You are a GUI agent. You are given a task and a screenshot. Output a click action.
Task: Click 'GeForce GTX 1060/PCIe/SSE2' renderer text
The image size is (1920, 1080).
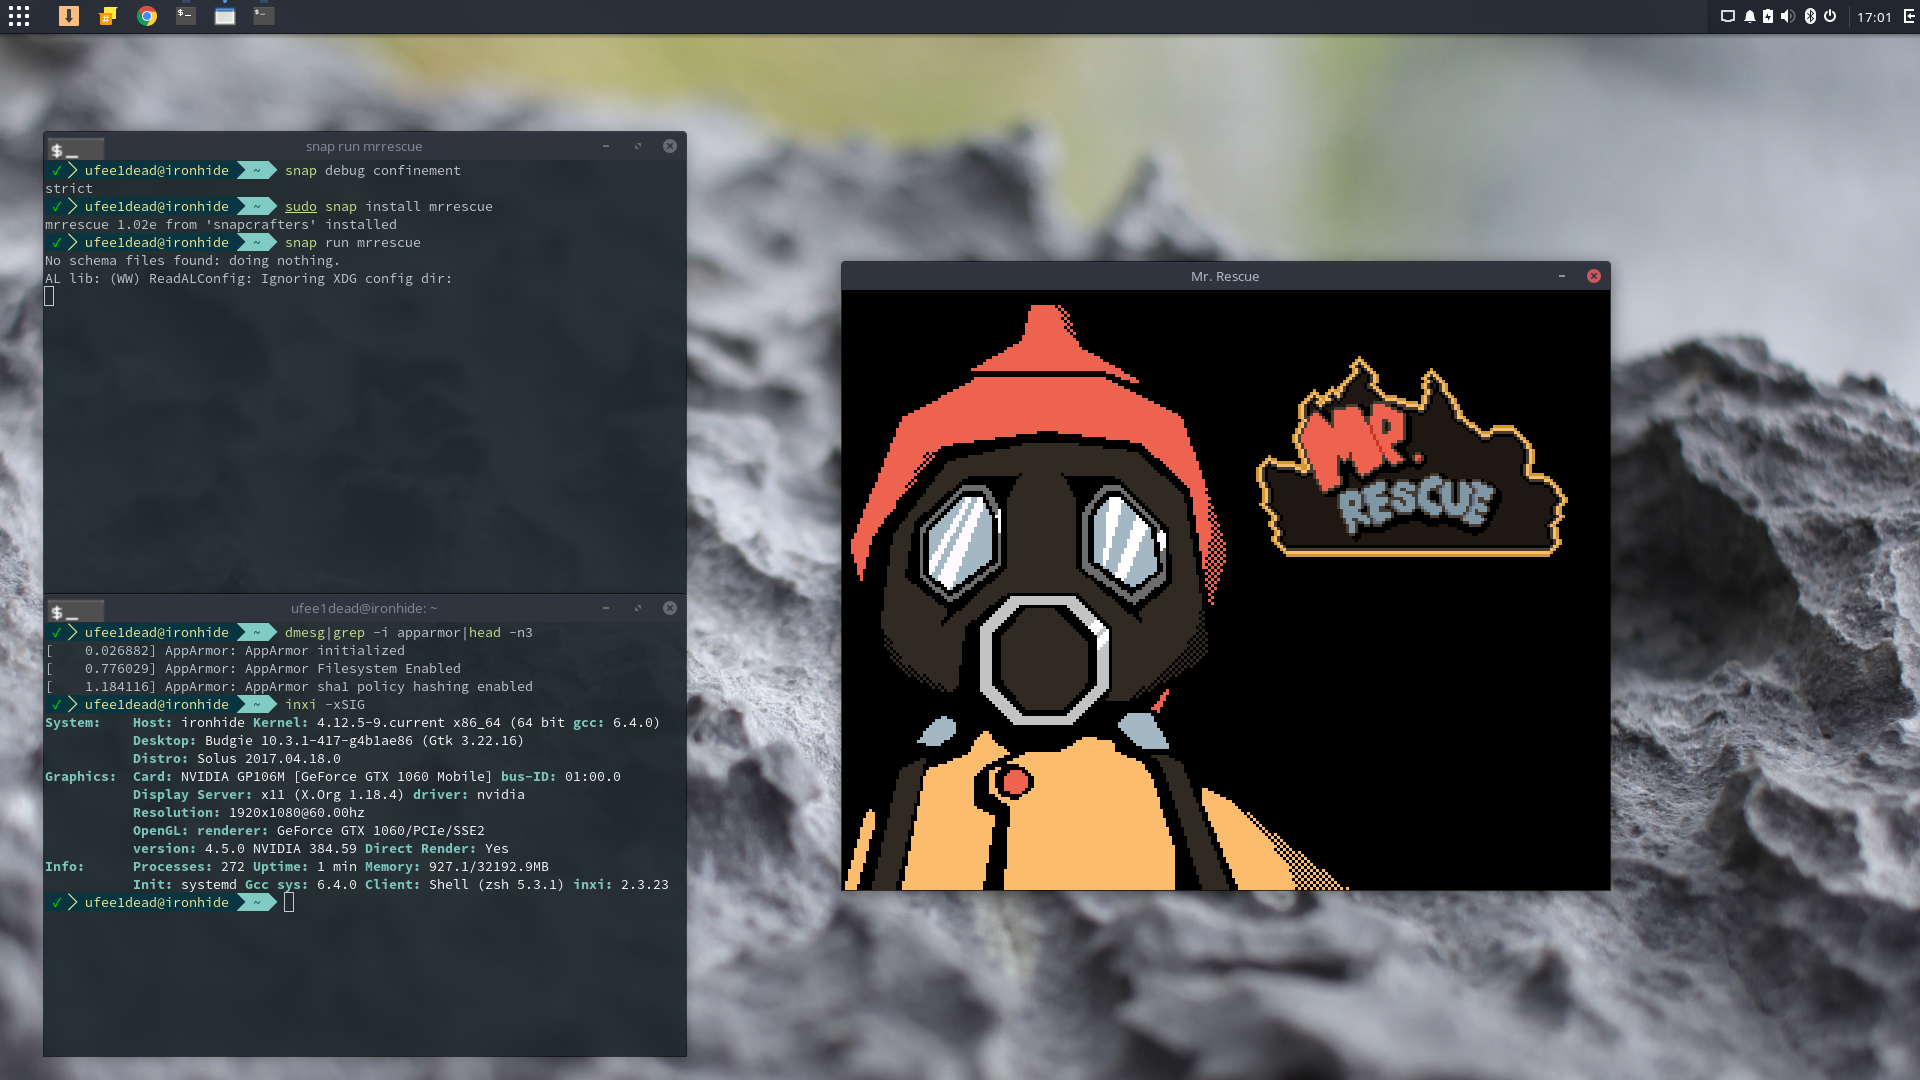point(381,831)
